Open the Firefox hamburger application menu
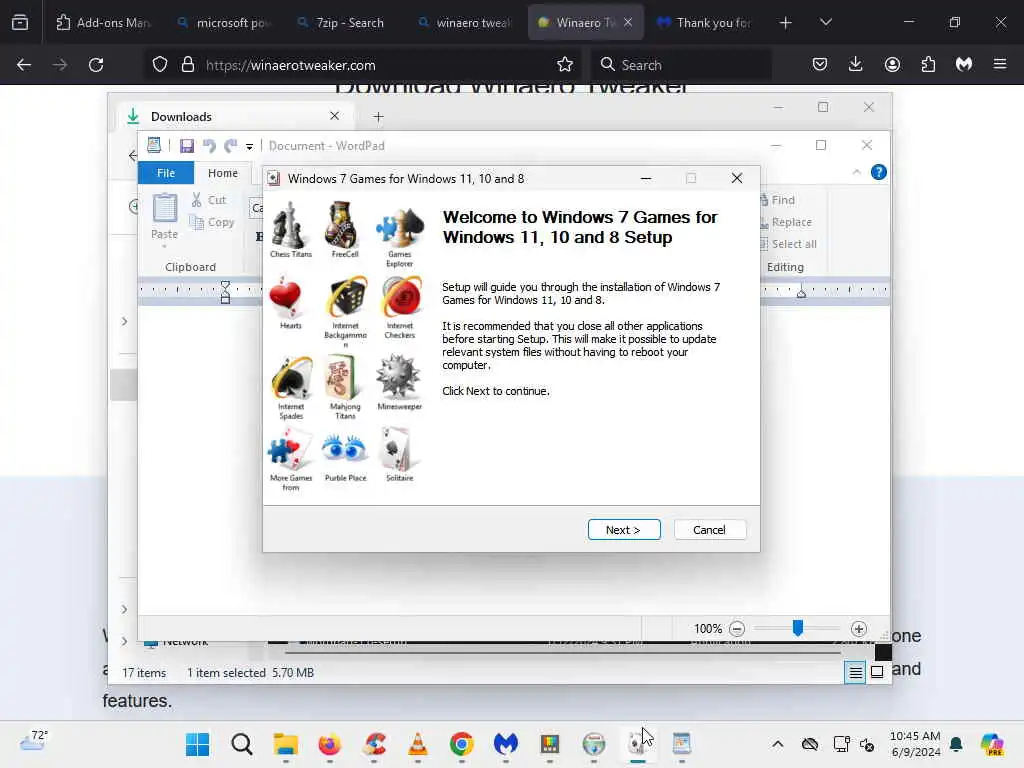Image resolution: width=1024 pixels, height=768 pixels. [x=1000, y=65]
